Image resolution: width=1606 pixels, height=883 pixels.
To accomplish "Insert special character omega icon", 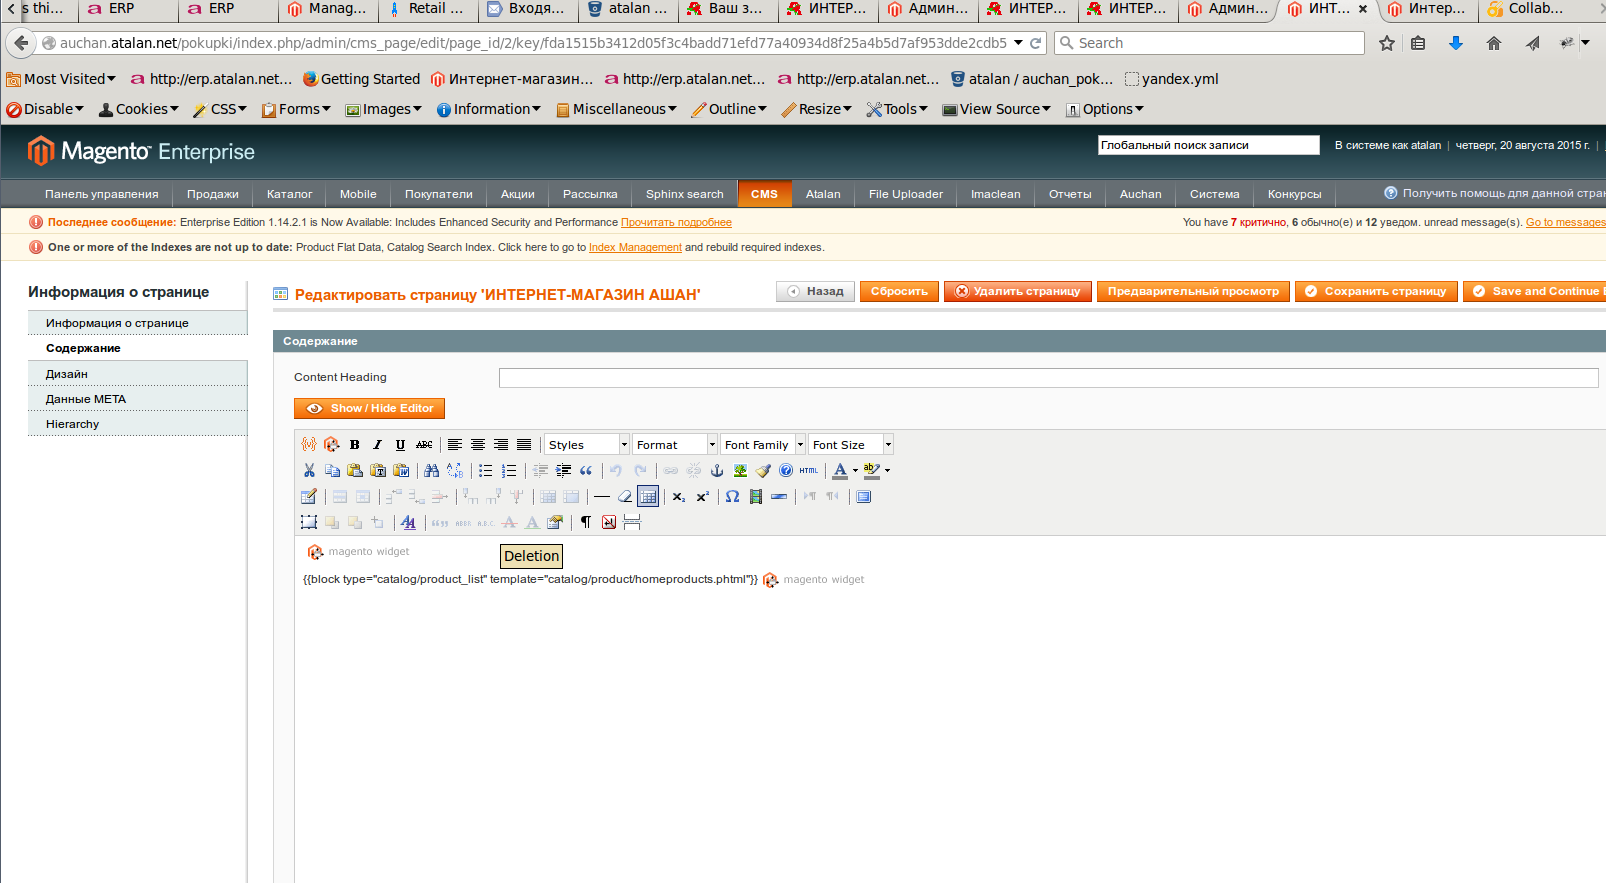I will [x=733, y=496].
